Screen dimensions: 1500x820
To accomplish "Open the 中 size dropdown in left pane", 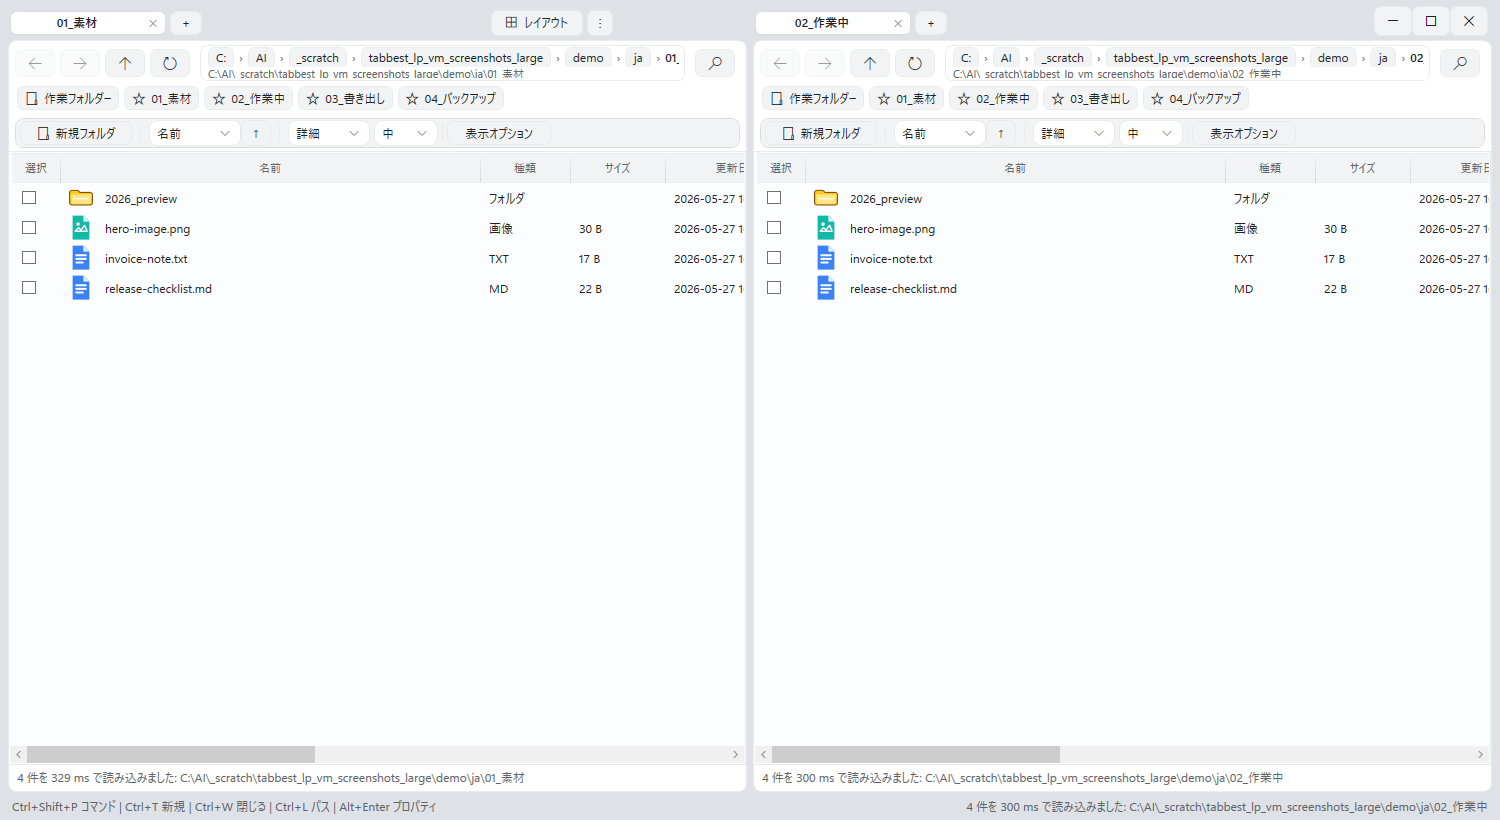I will (406, 133).
